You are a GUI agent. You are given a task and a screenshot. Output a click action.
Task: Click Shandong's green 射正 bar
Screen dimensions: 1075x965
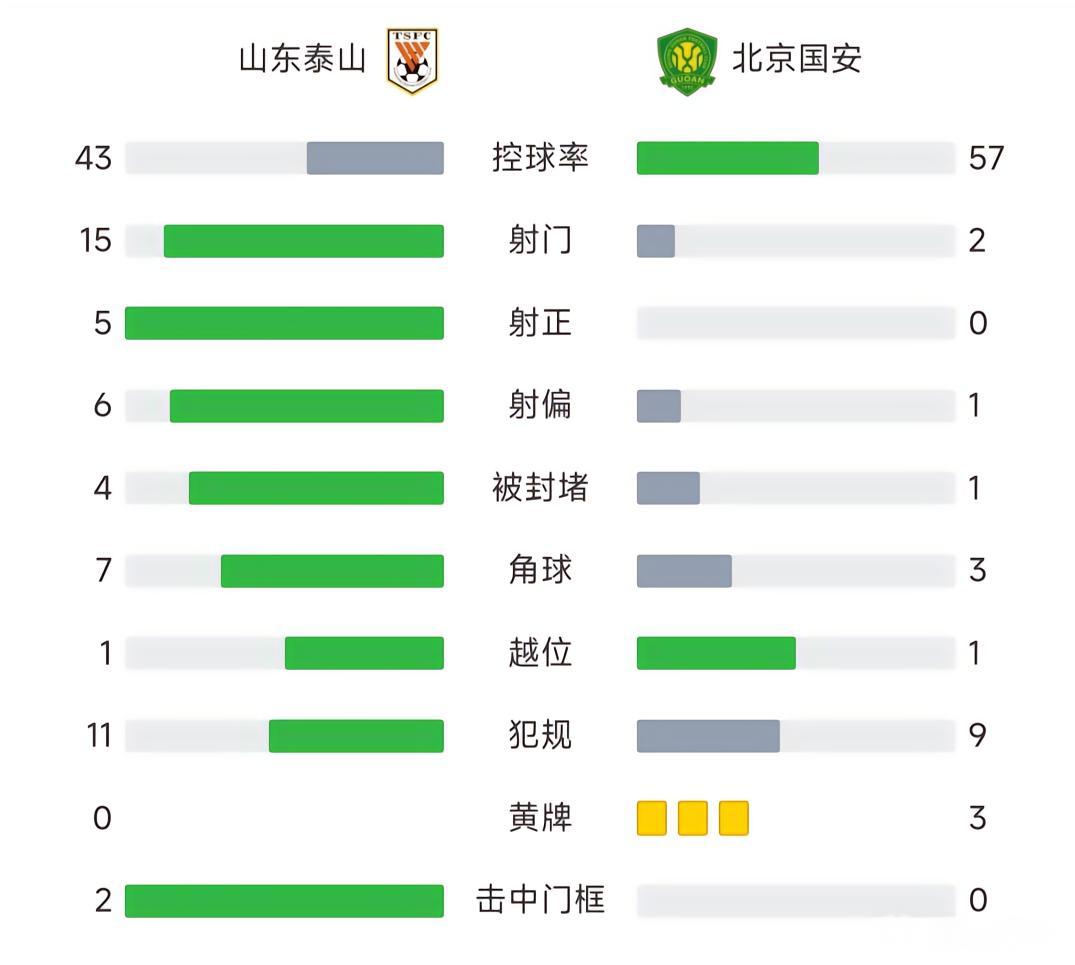[284, 323]
